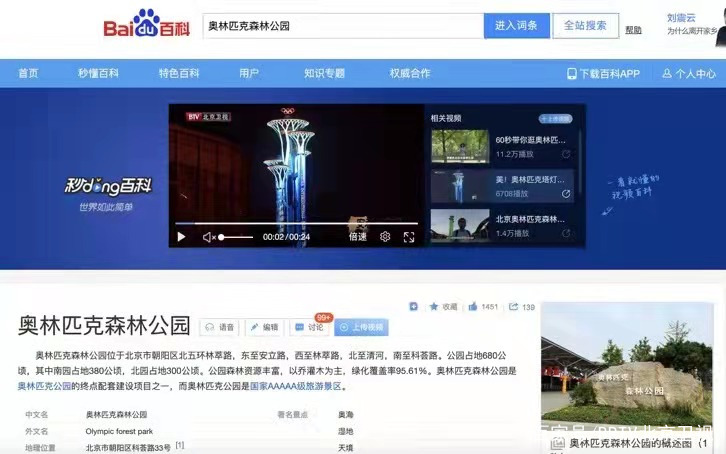Focus the search box with 奥林匹克森林公园
This screenshot has height=454, width=726.
pyautogui.click(x=343, y=26)
